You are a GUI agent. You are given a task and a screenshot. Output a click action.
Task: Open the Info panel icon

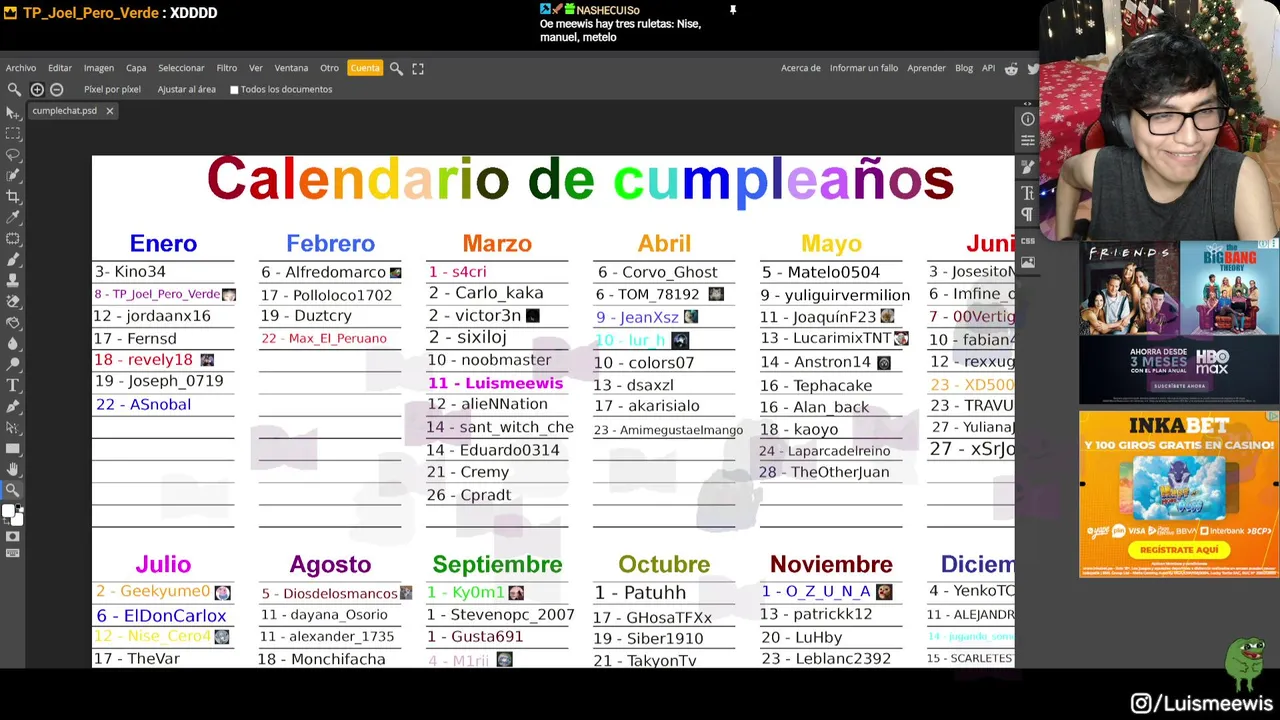[x=1028, y=119]
